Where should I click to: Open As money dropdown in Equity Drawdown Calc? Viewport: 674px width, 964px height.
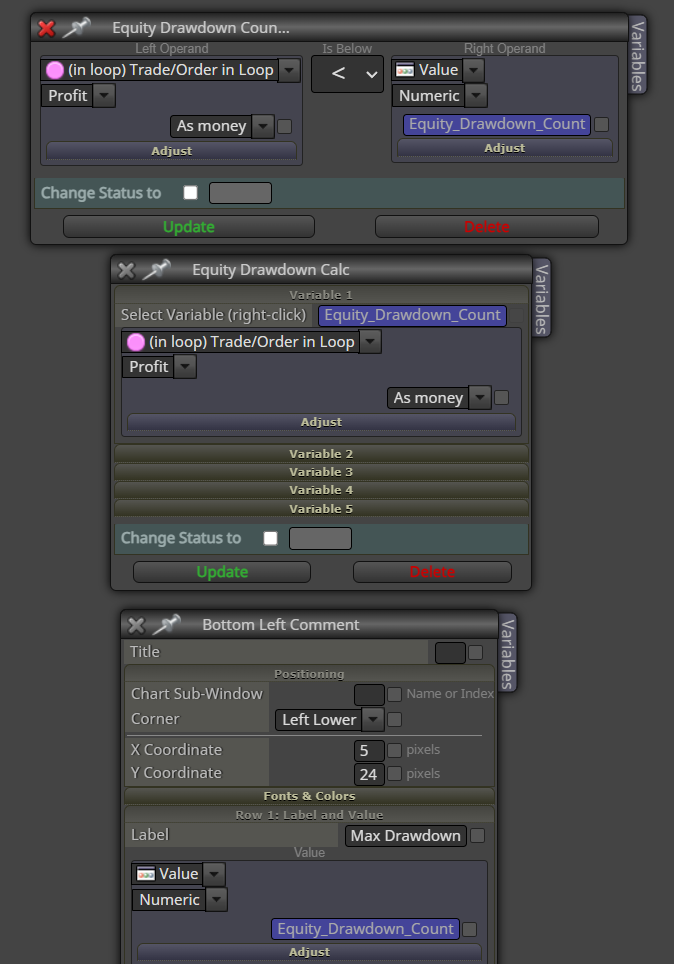[x=480, y=398]
